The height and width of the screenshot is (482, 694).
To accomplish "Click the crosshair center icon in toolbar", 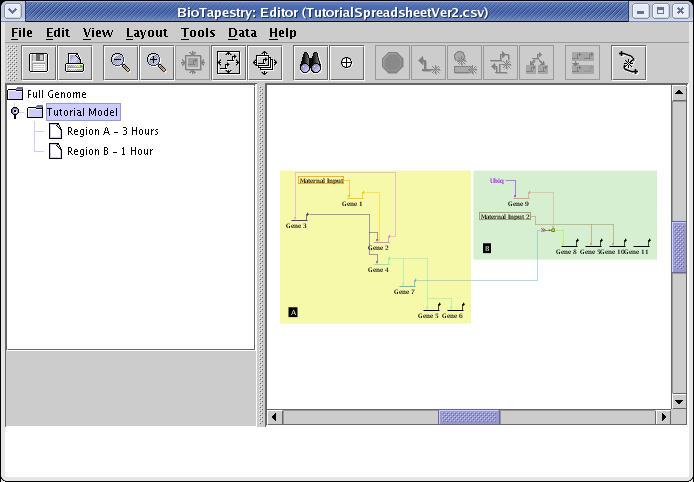I will (347, 62).
